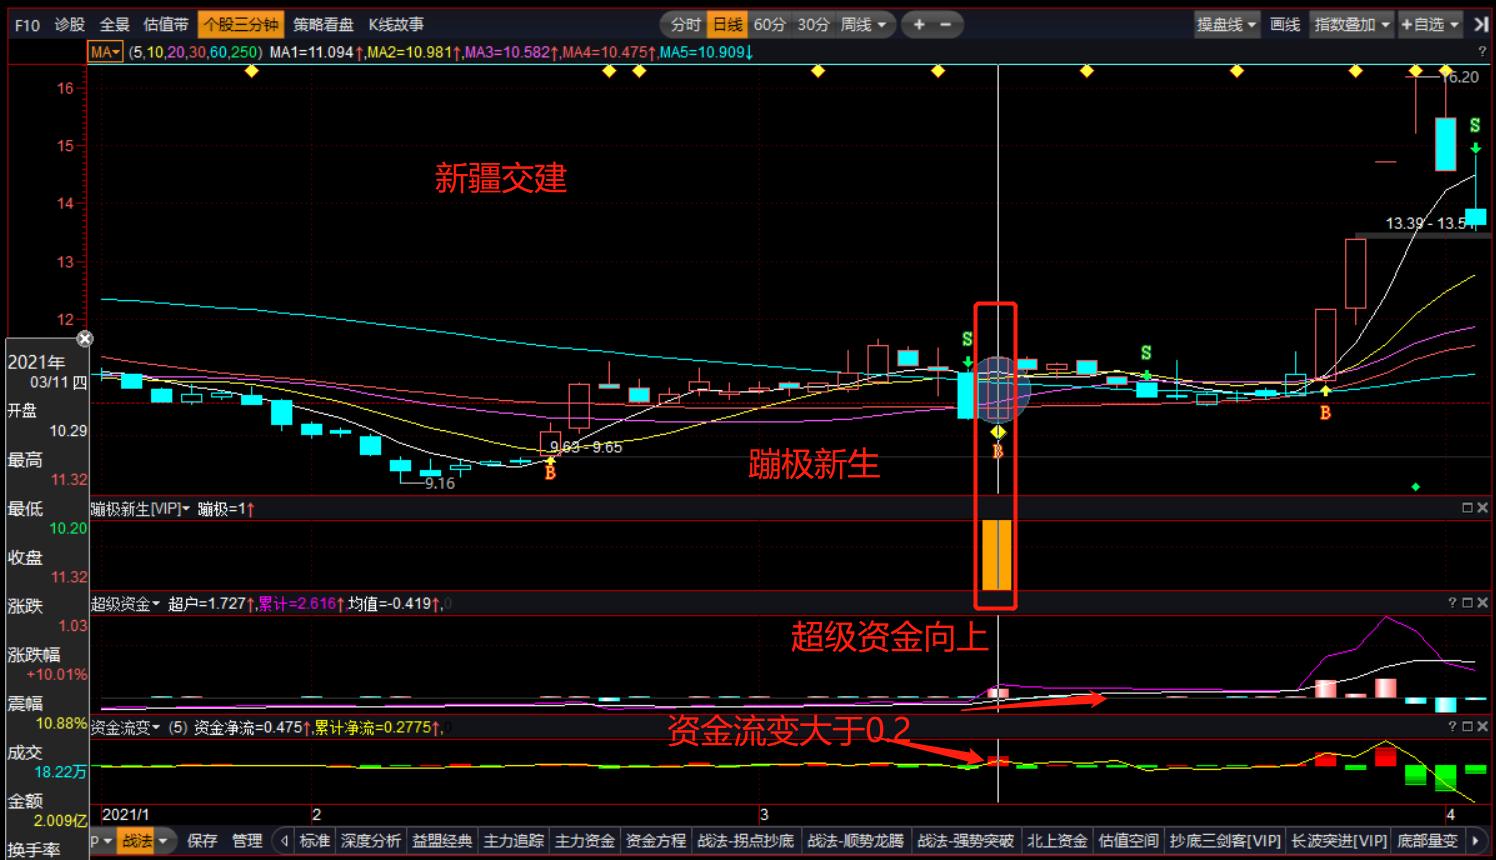The image size is (1496, 860).
Task: Click the maximize icon on the 资金流变 panel
Action: [1467, 727]
